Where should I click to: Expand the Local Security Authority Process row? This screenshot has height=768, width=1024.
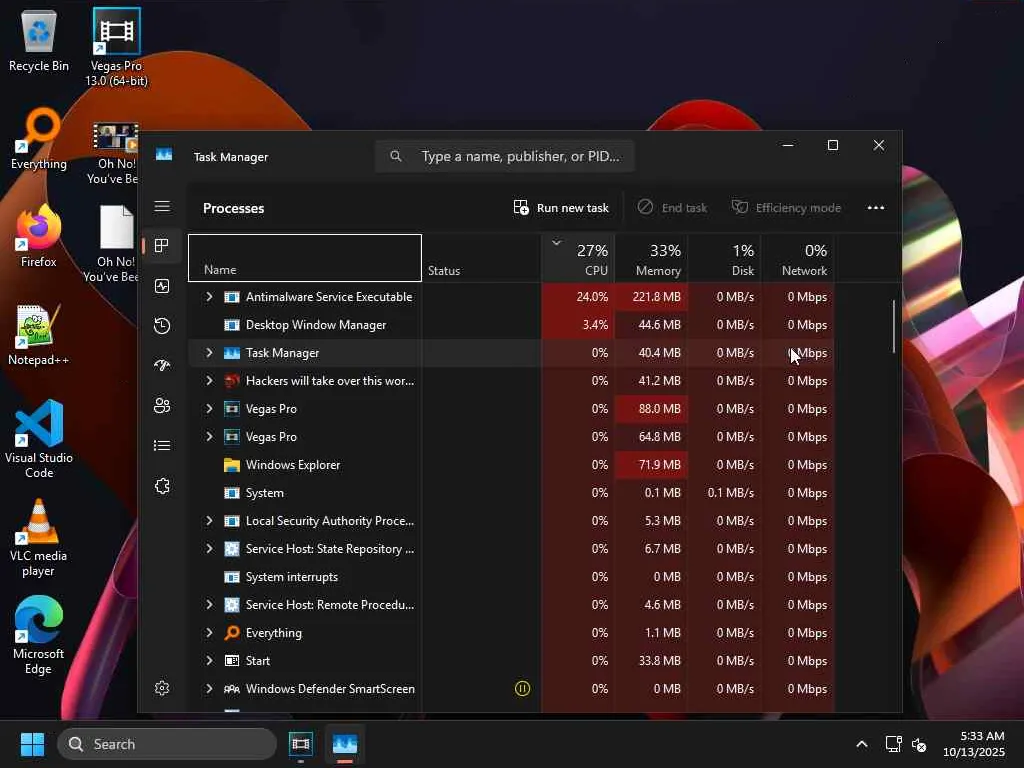209,520
